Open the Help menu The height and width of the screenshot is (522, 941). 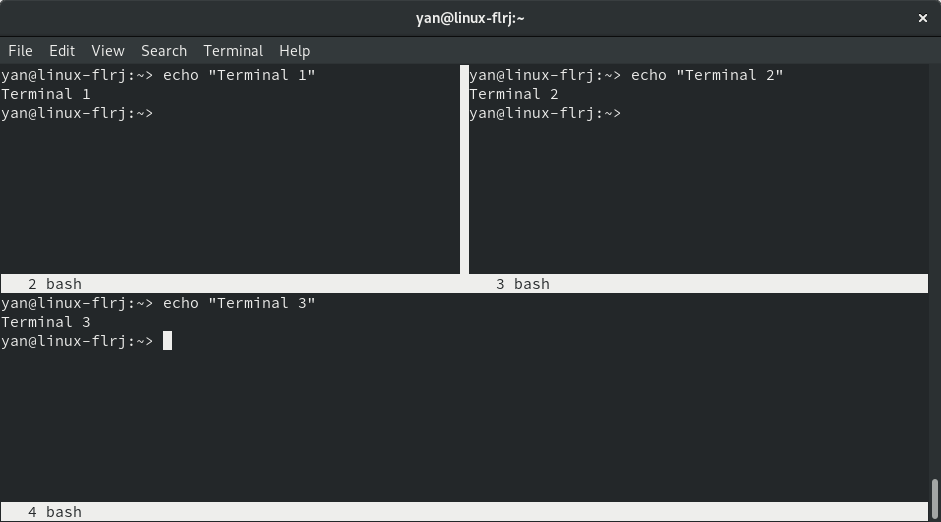[x=295, y=51]
